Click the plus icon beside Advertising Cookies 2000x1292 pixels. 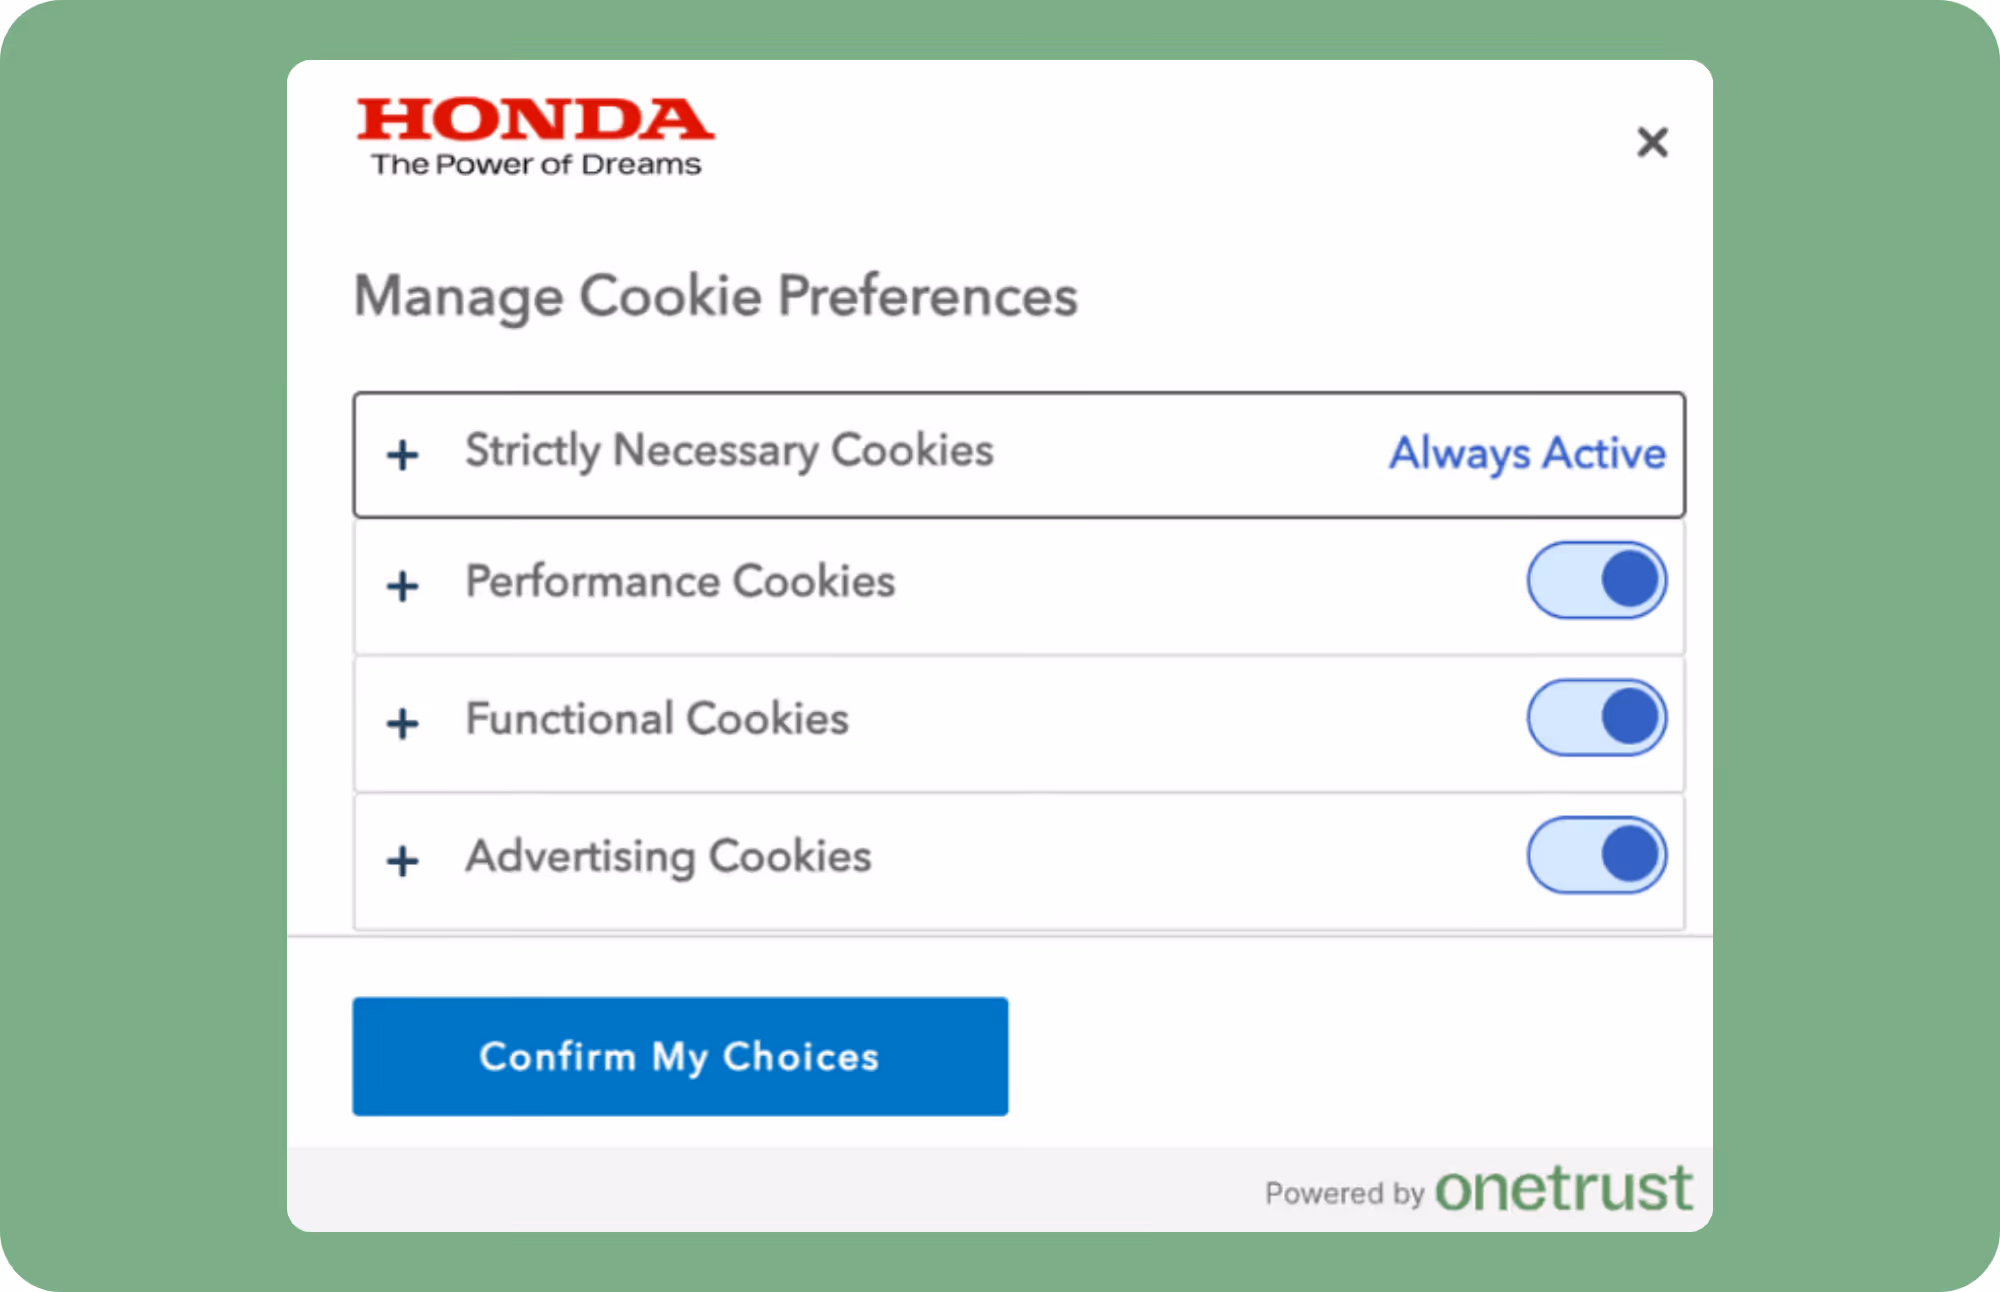tap(402, 860)
